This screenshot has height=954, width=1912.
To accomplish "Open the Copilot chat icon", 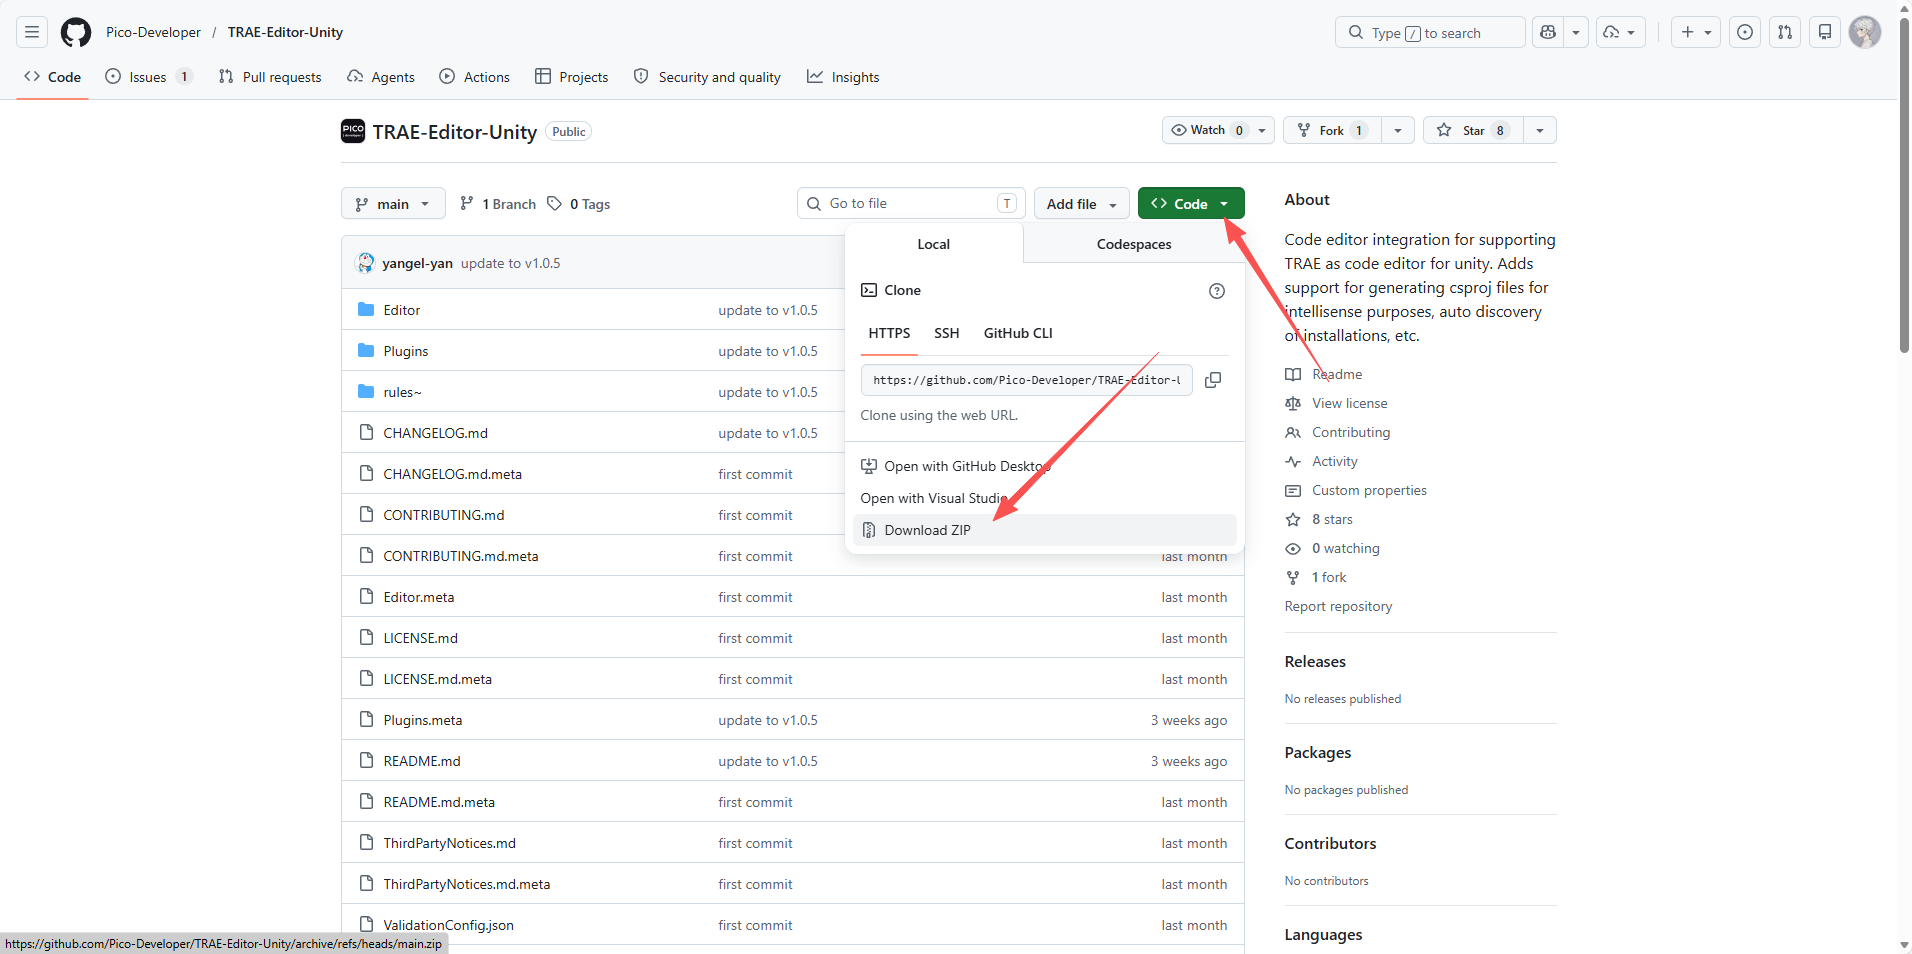I will point(1548,32).
